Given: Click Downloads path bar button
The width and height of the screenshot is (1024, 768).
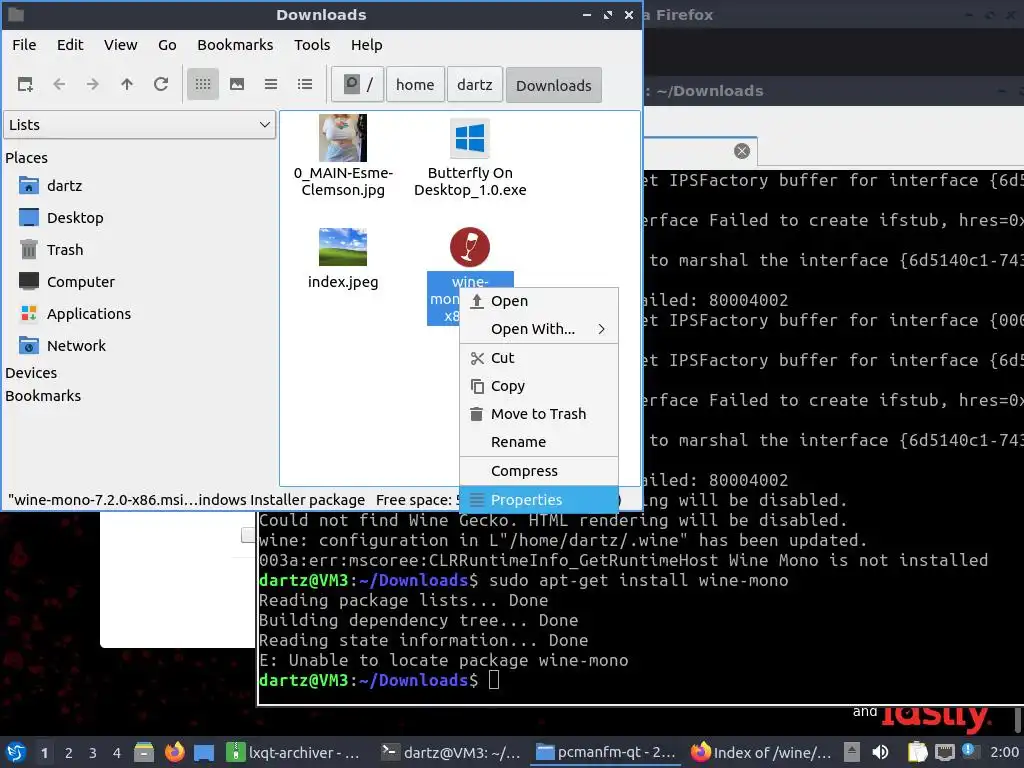Looking at the screenshot, I should click(x=554, y=85).
